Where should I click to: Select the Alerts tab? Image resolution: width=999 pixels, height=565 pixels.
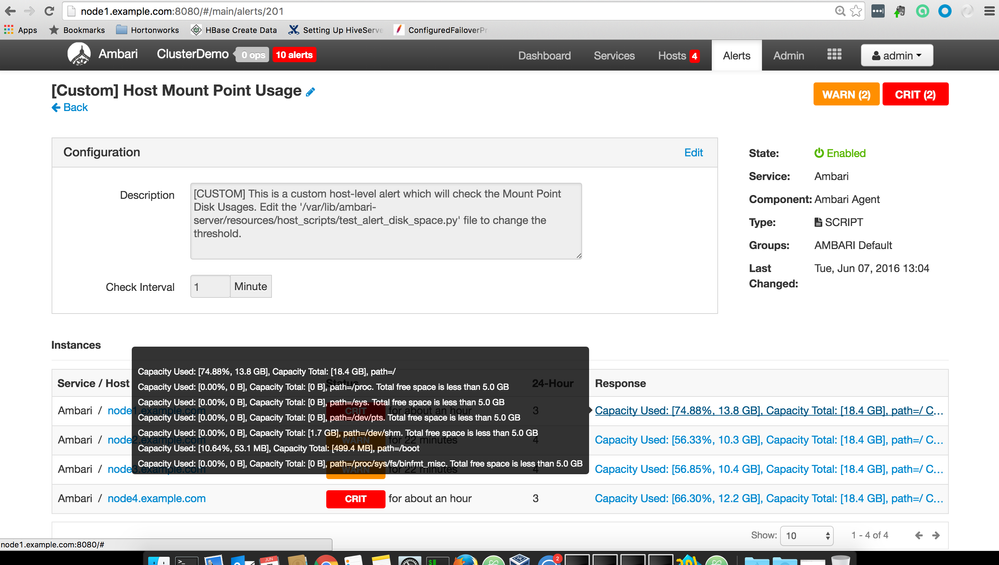click(x=737, y=55)
